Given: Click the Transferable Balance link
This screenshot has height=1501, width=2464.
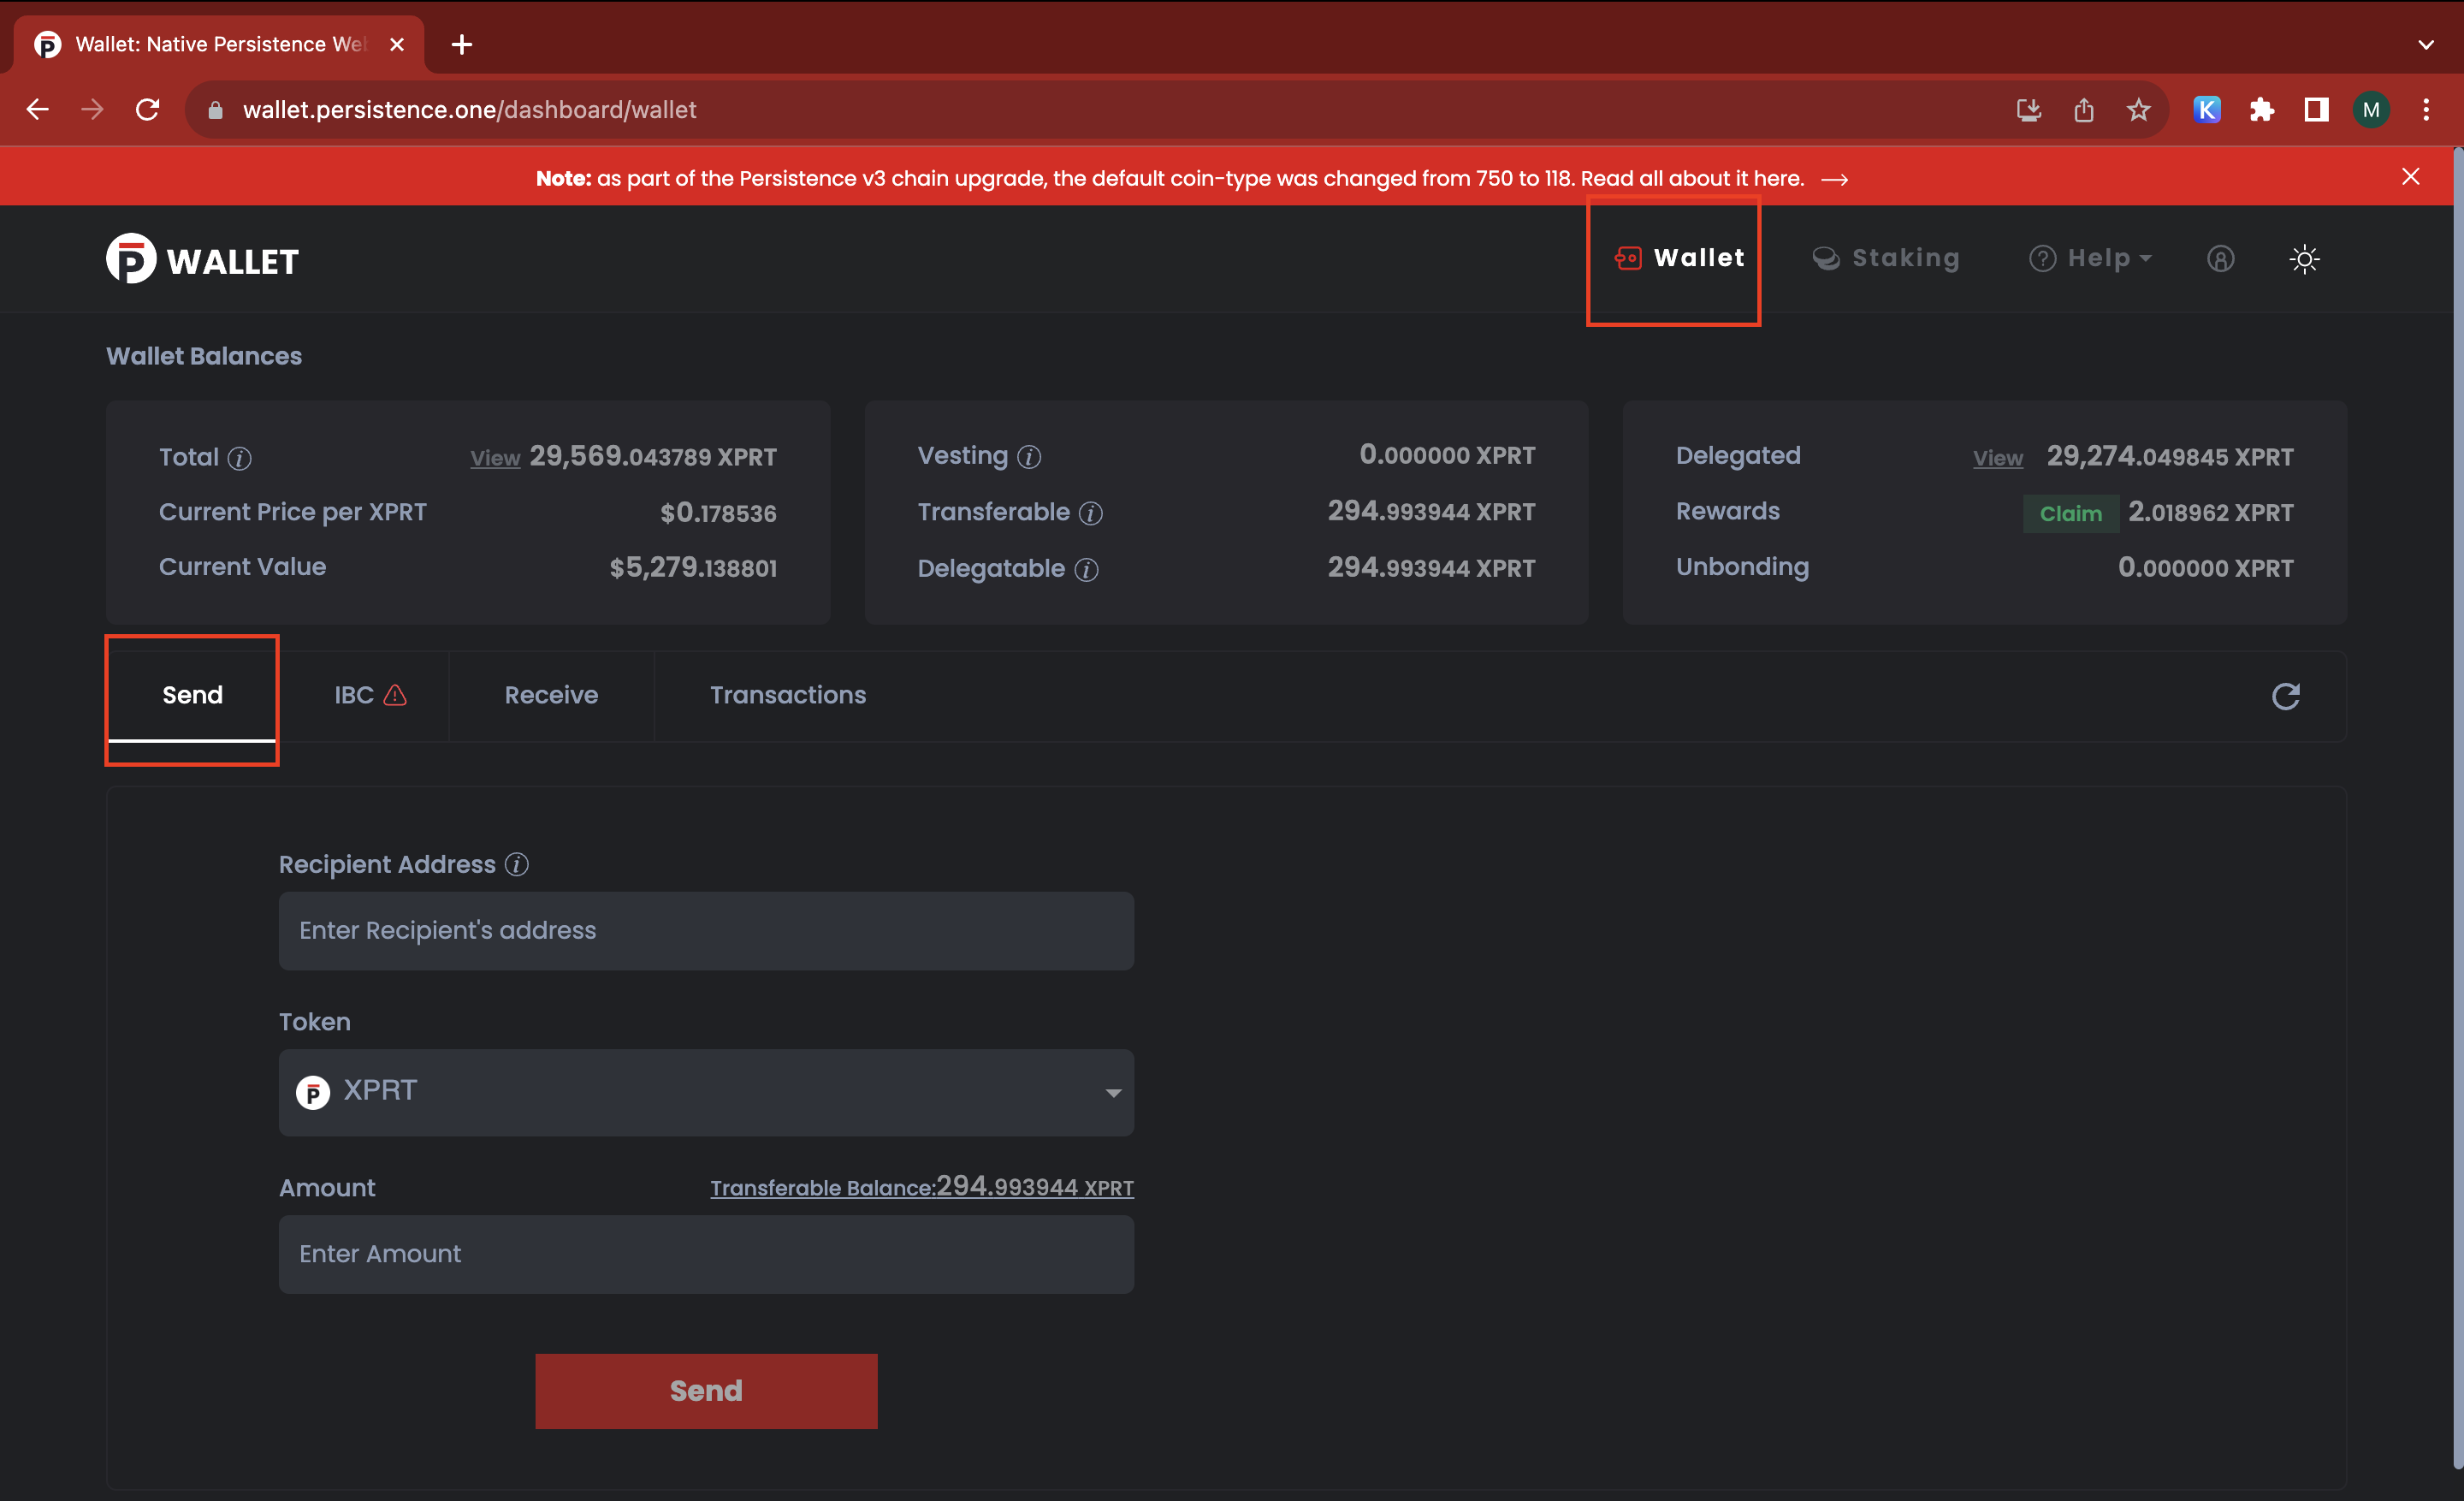Looking at the screenshot, I should click(921, 1187).
